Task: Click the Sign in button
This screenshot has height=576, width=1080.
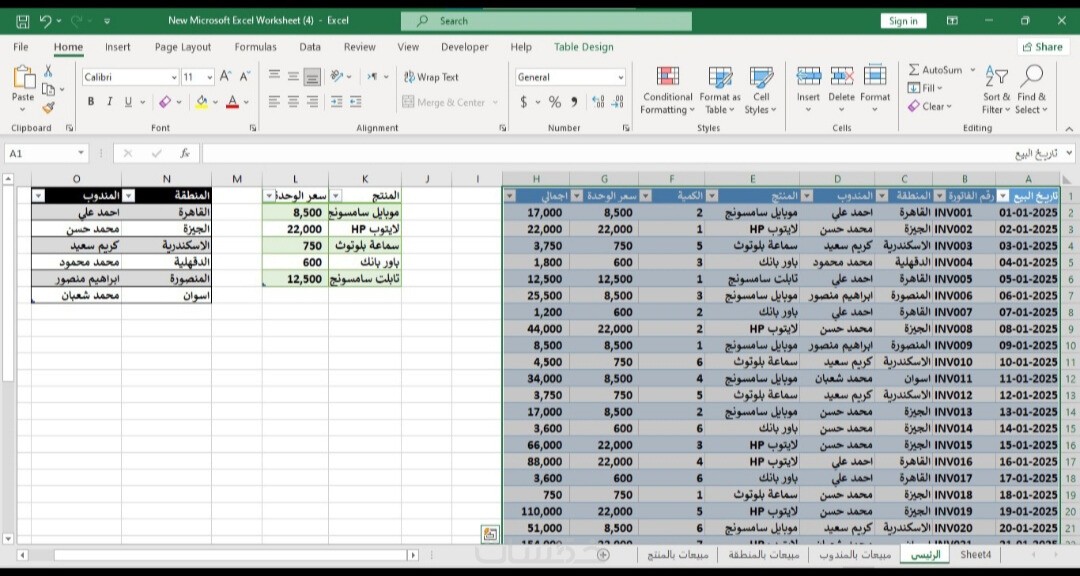Action: click(x=903, y=21)
